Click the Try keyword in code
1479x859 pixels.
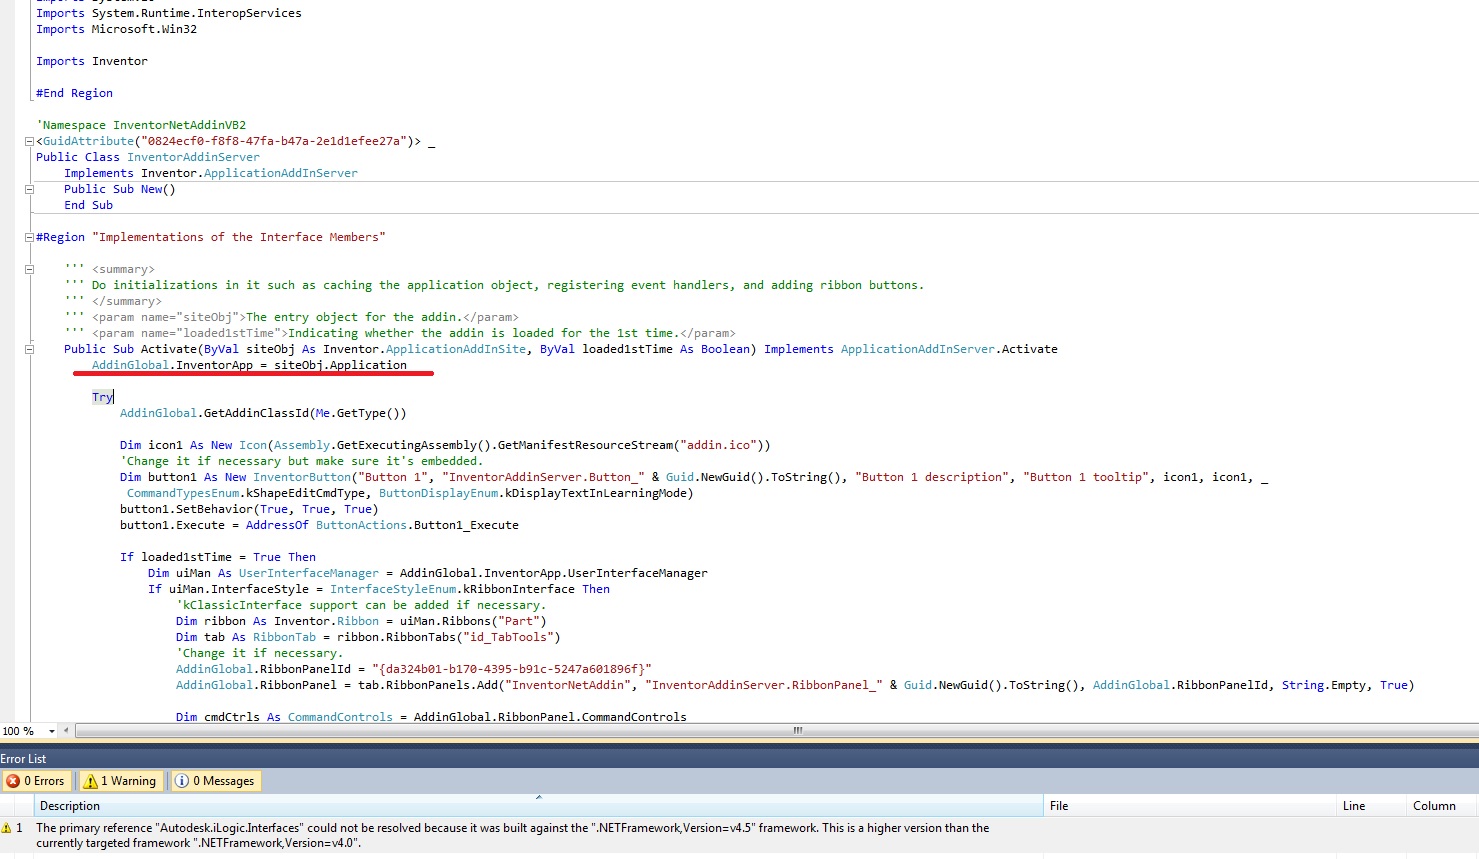pos(102,397)
